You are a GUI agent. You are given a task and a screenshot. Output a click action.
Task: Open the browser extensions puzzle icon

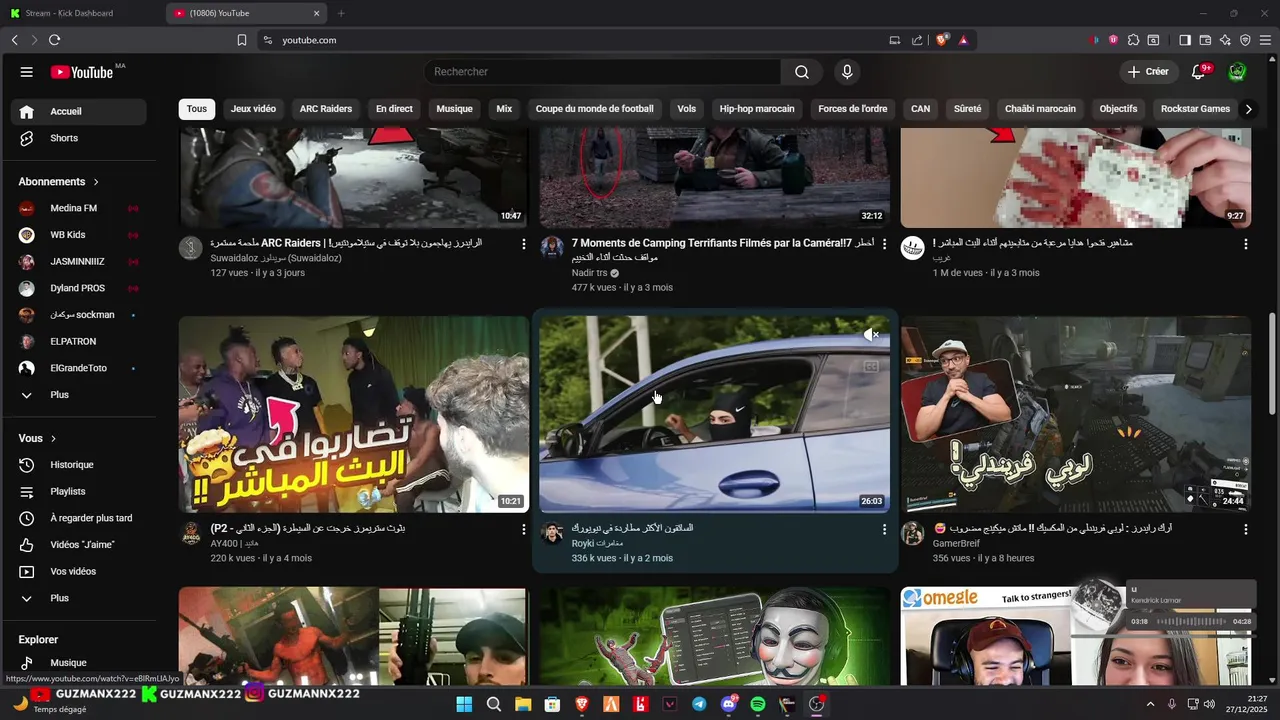tap(1133, 40)
